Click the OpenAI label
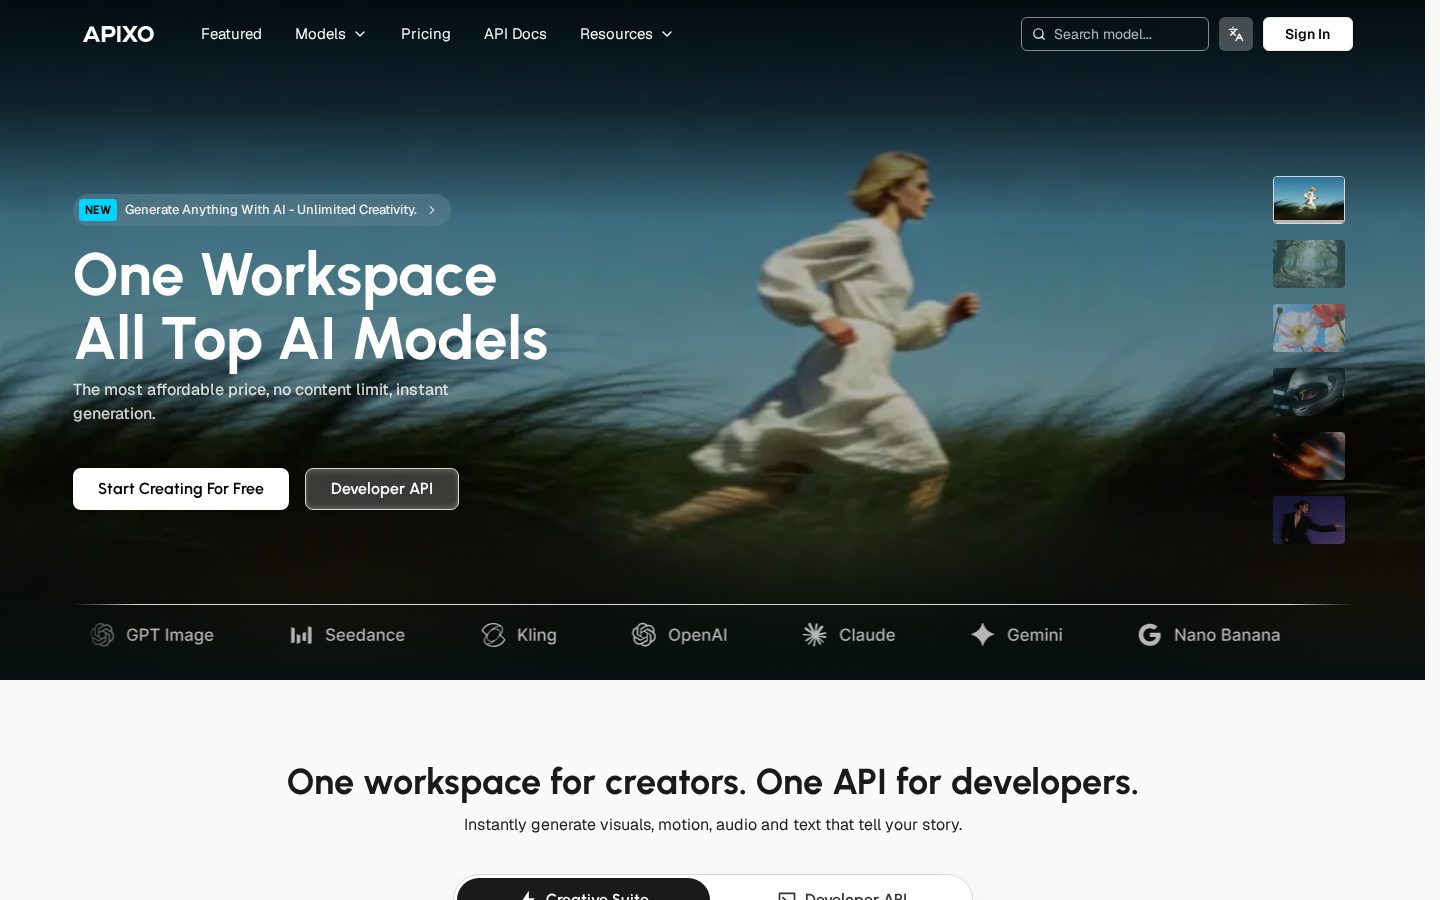Viewport: 1440px width, 900px height. (698, 635)
